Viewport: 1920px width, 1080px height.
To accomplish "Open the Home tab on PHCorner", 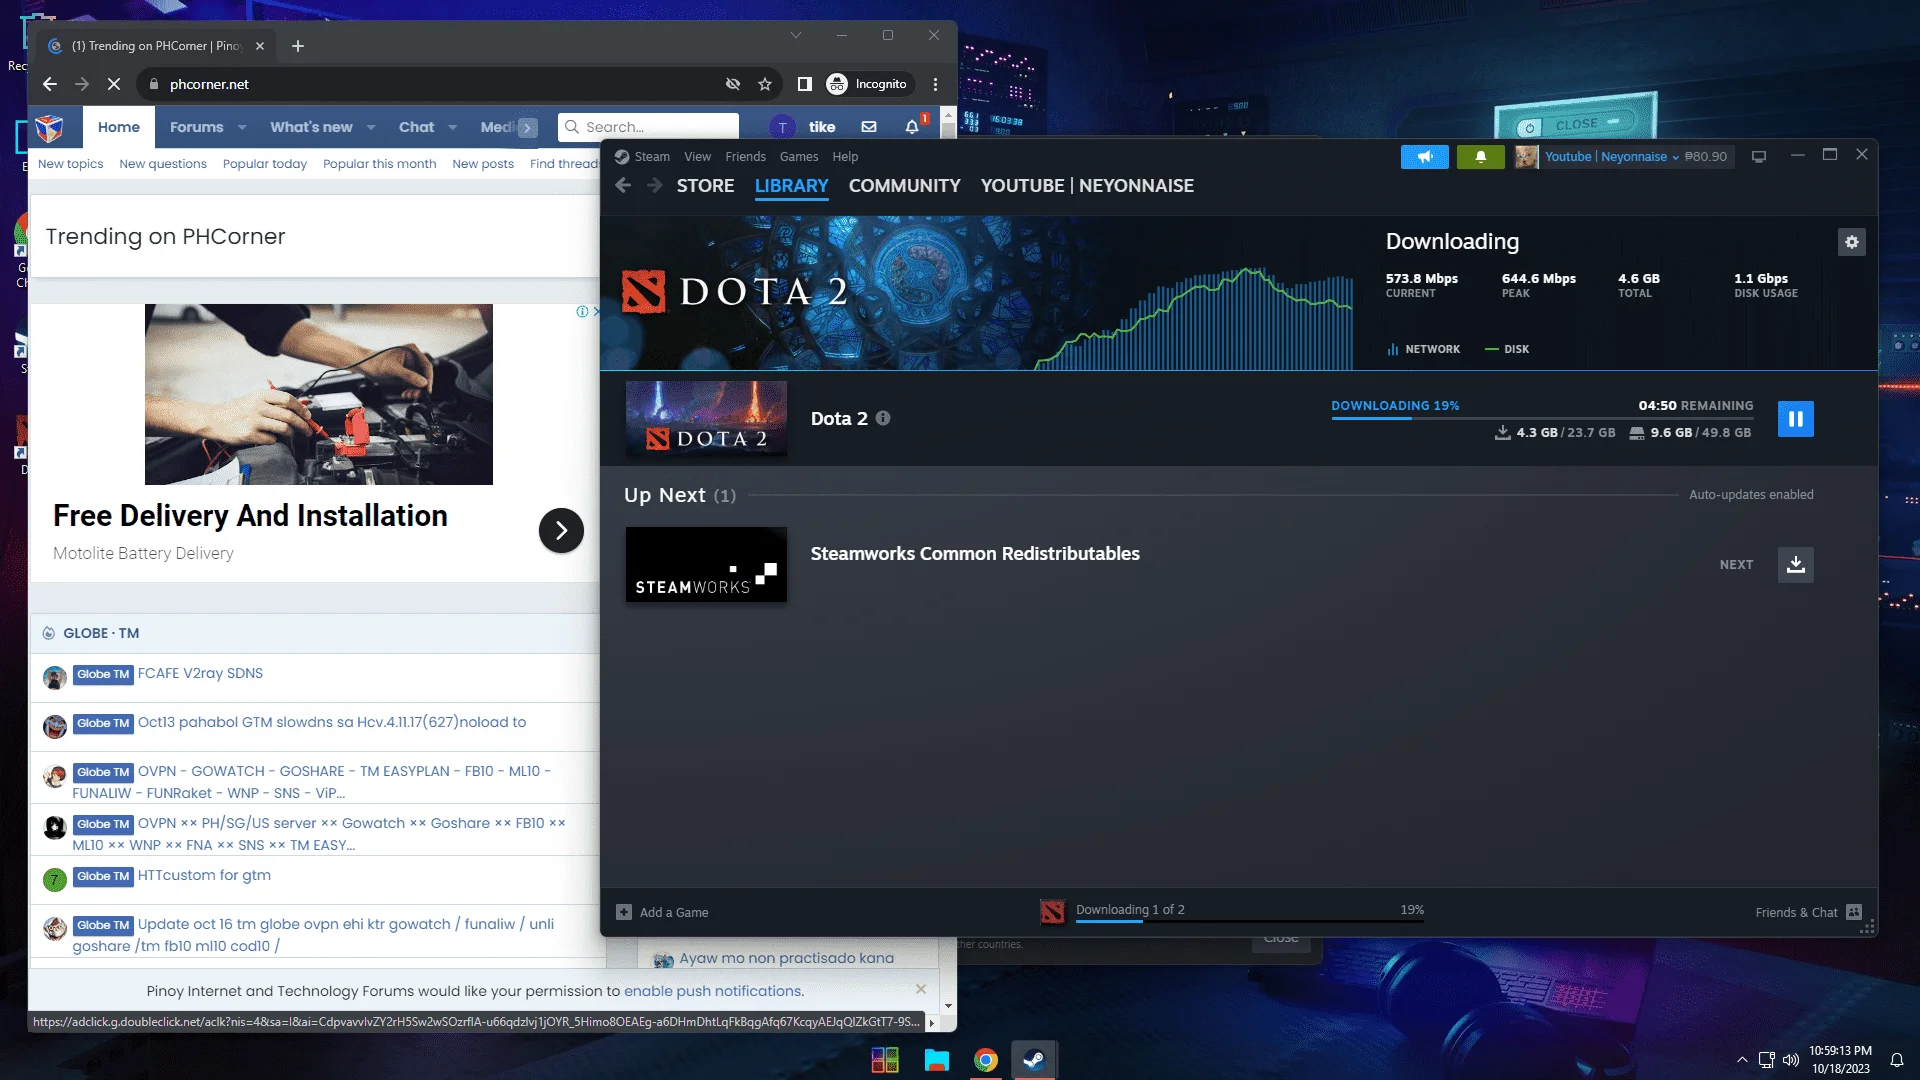I will 119,127.
